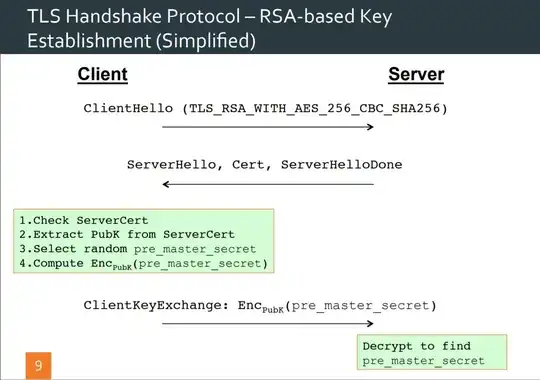Click step 3 Select random pre_master_secret
Screen dimensions: 540x380
[x=137, y=249]
